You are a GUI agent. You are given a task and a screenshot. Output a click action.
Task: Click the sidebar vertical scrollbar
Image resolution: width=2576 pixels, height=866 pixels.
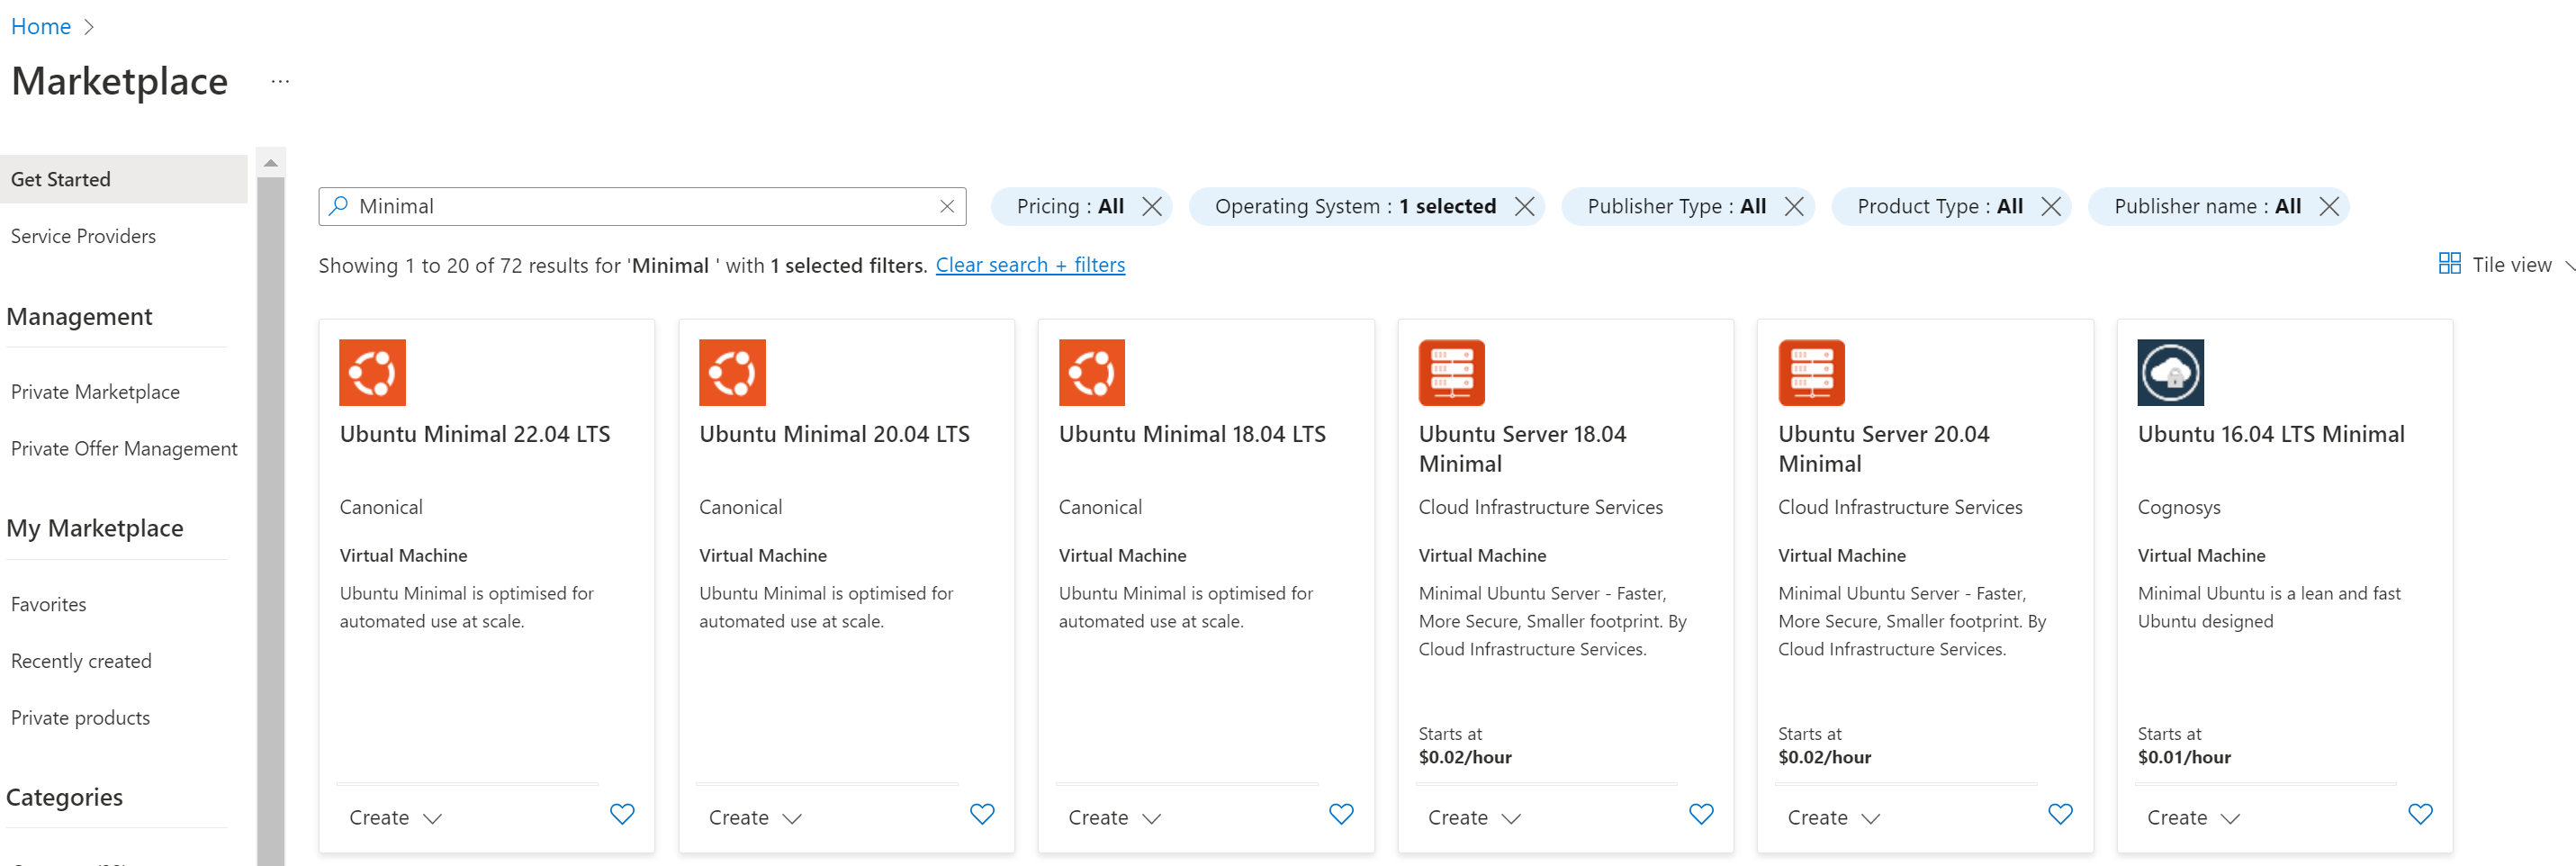[270, 520]
